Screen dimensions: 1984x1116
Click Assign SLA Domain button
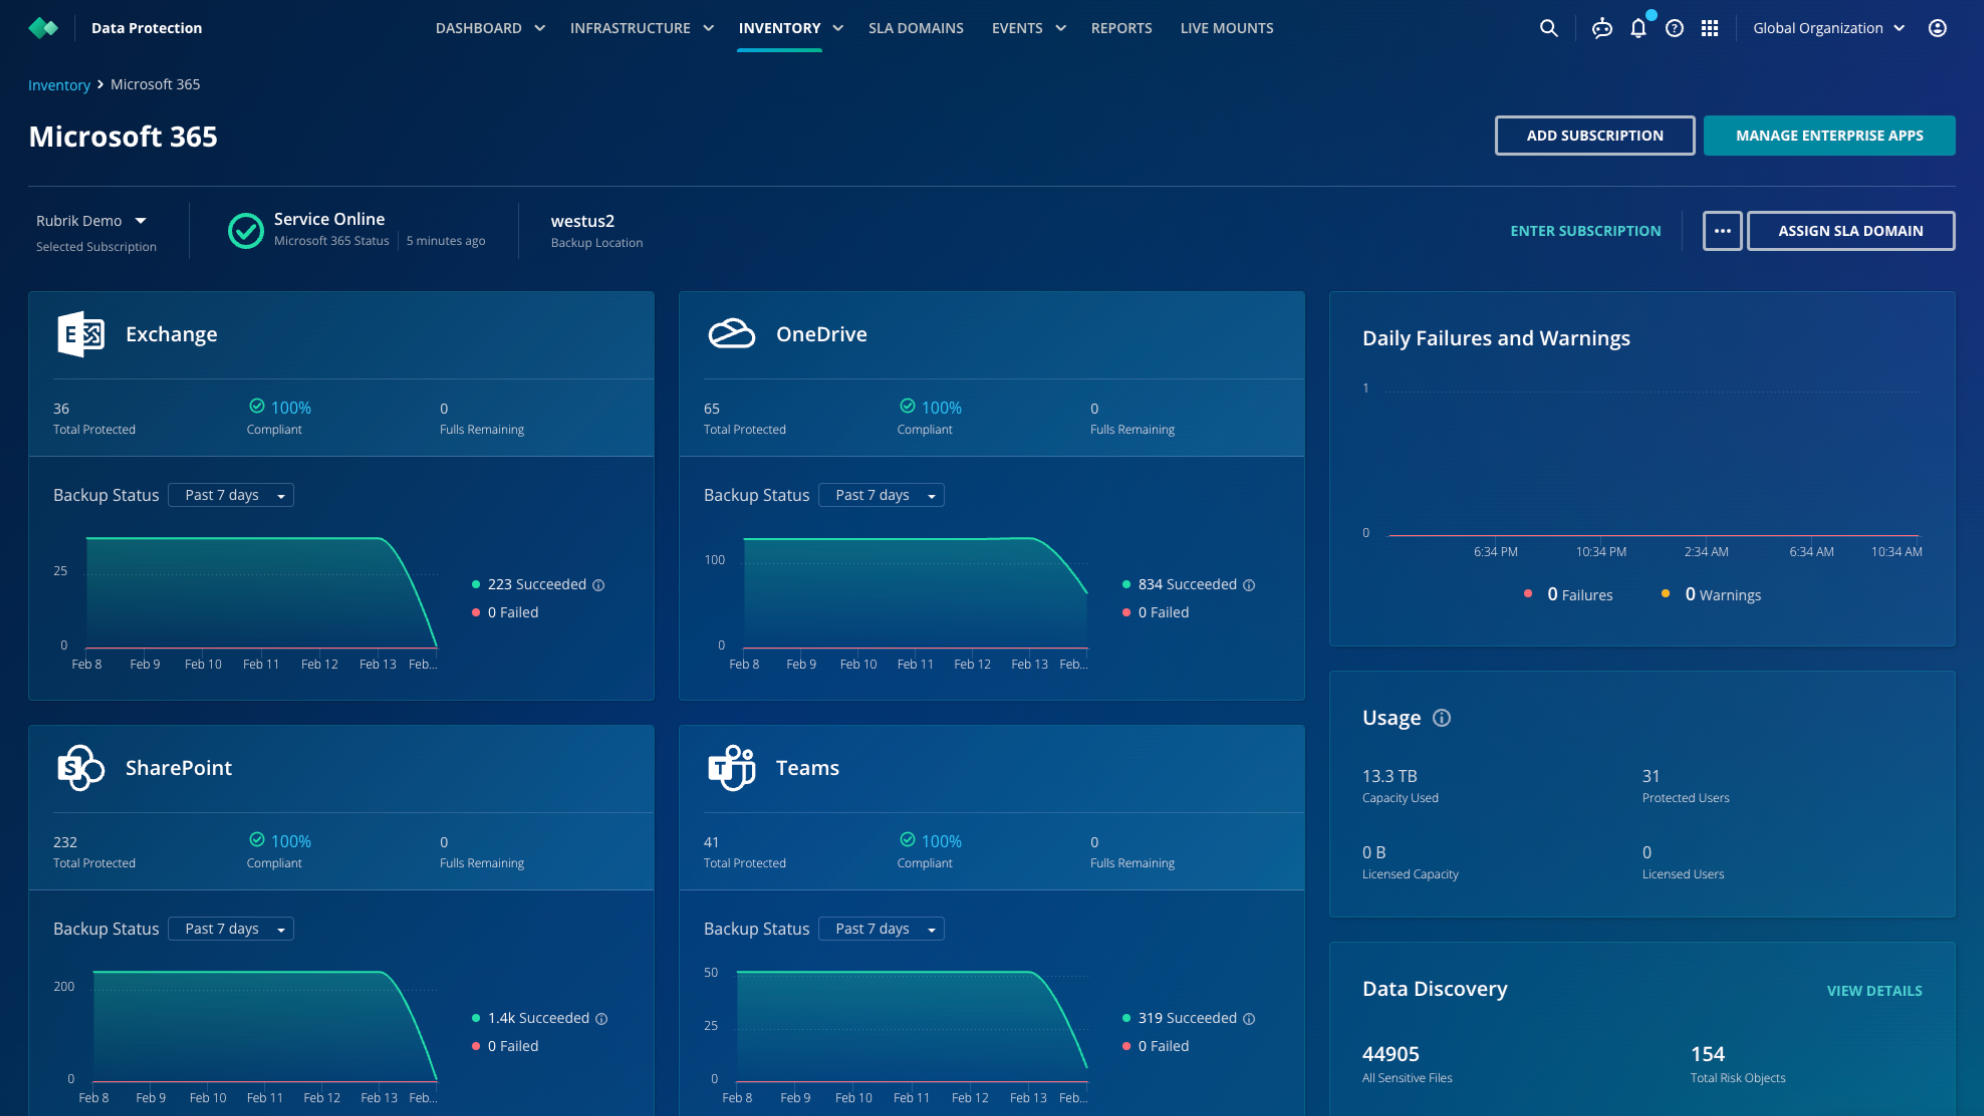[x=1850, y=231]
